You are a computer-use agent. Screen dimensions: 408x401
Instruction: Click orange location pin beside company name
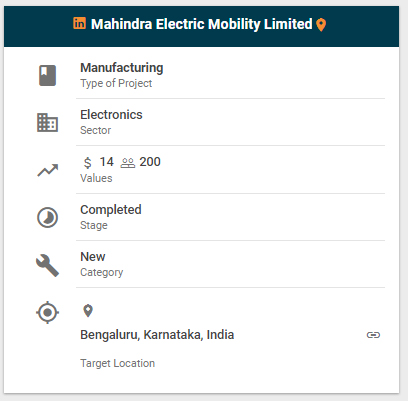click(x=321, y=25)
